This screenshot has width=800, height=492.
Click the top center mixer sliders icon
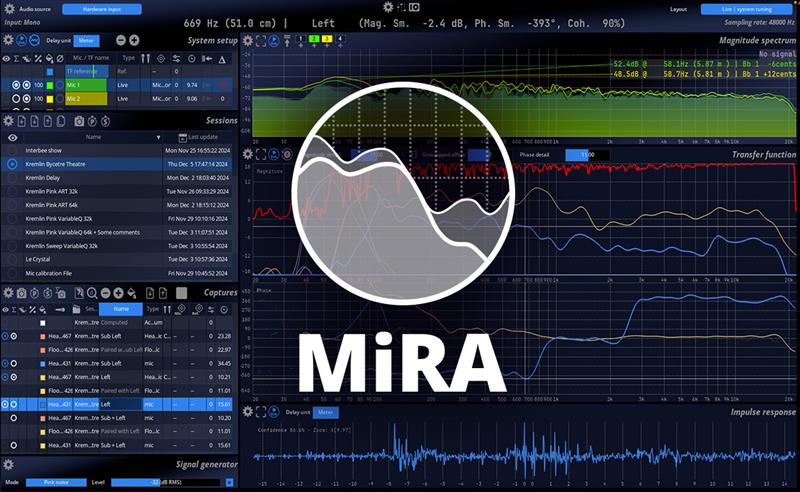(x=402, y=7)
